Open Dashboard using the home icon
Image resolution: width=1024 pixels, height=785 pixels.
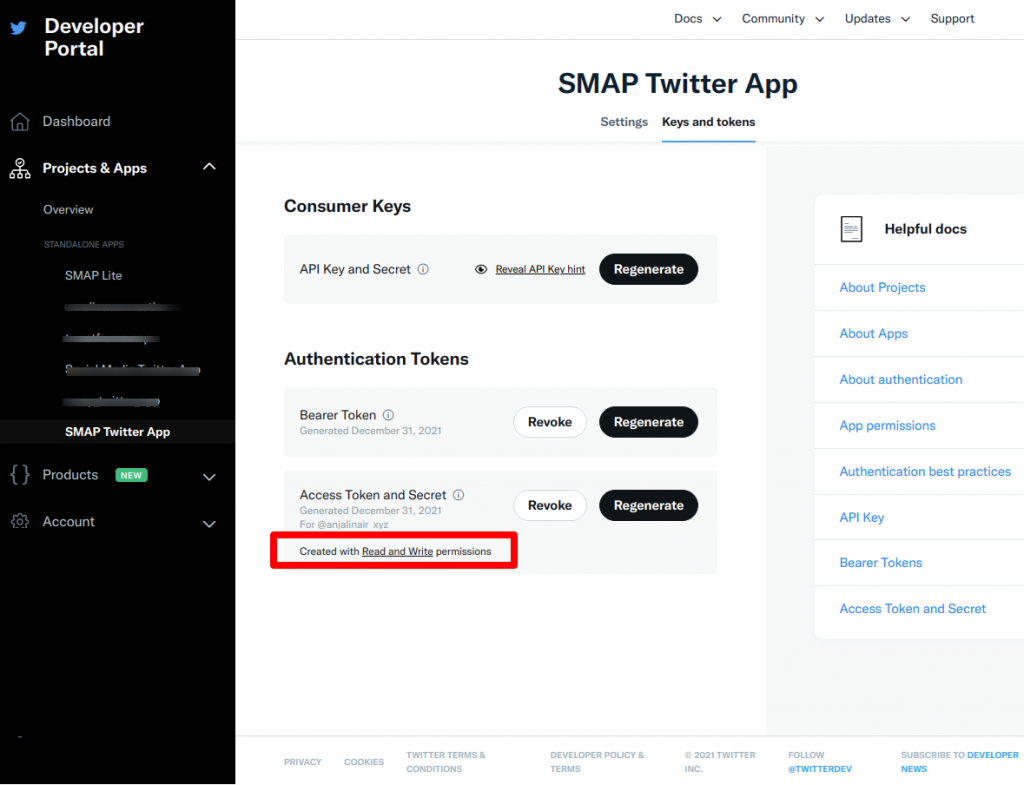tap(20, 121)
